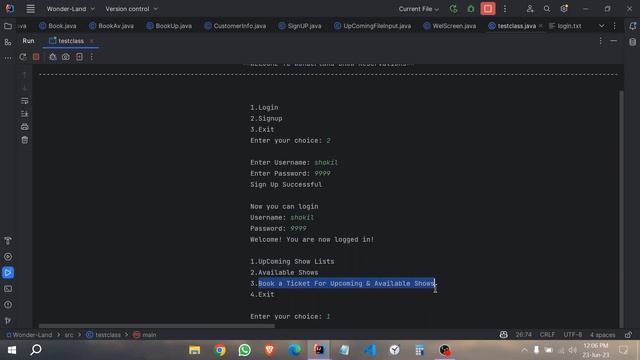Open the Services tool window icon
Image resolution: width=640 pixels, height=360 pixels.
click(x=8, y=257)
